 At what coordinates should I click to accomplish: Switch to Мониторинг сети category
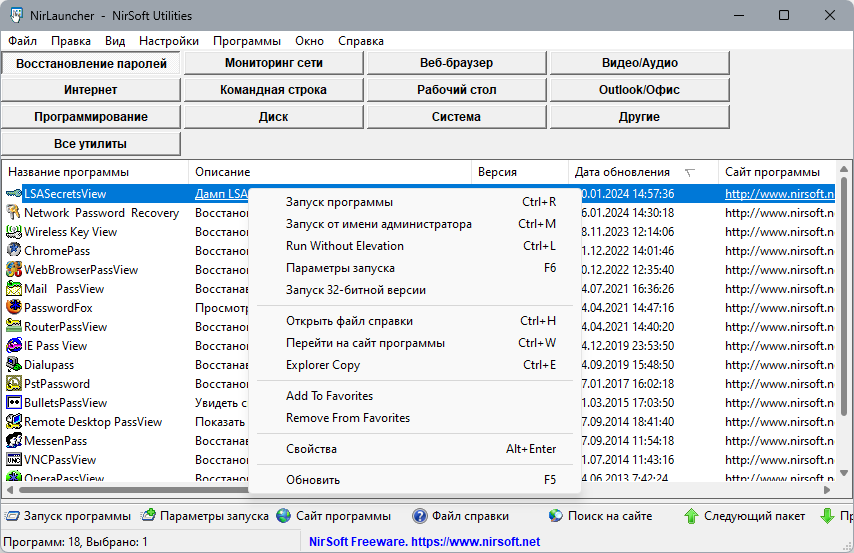pyautogui.click(x=274, y=63)
